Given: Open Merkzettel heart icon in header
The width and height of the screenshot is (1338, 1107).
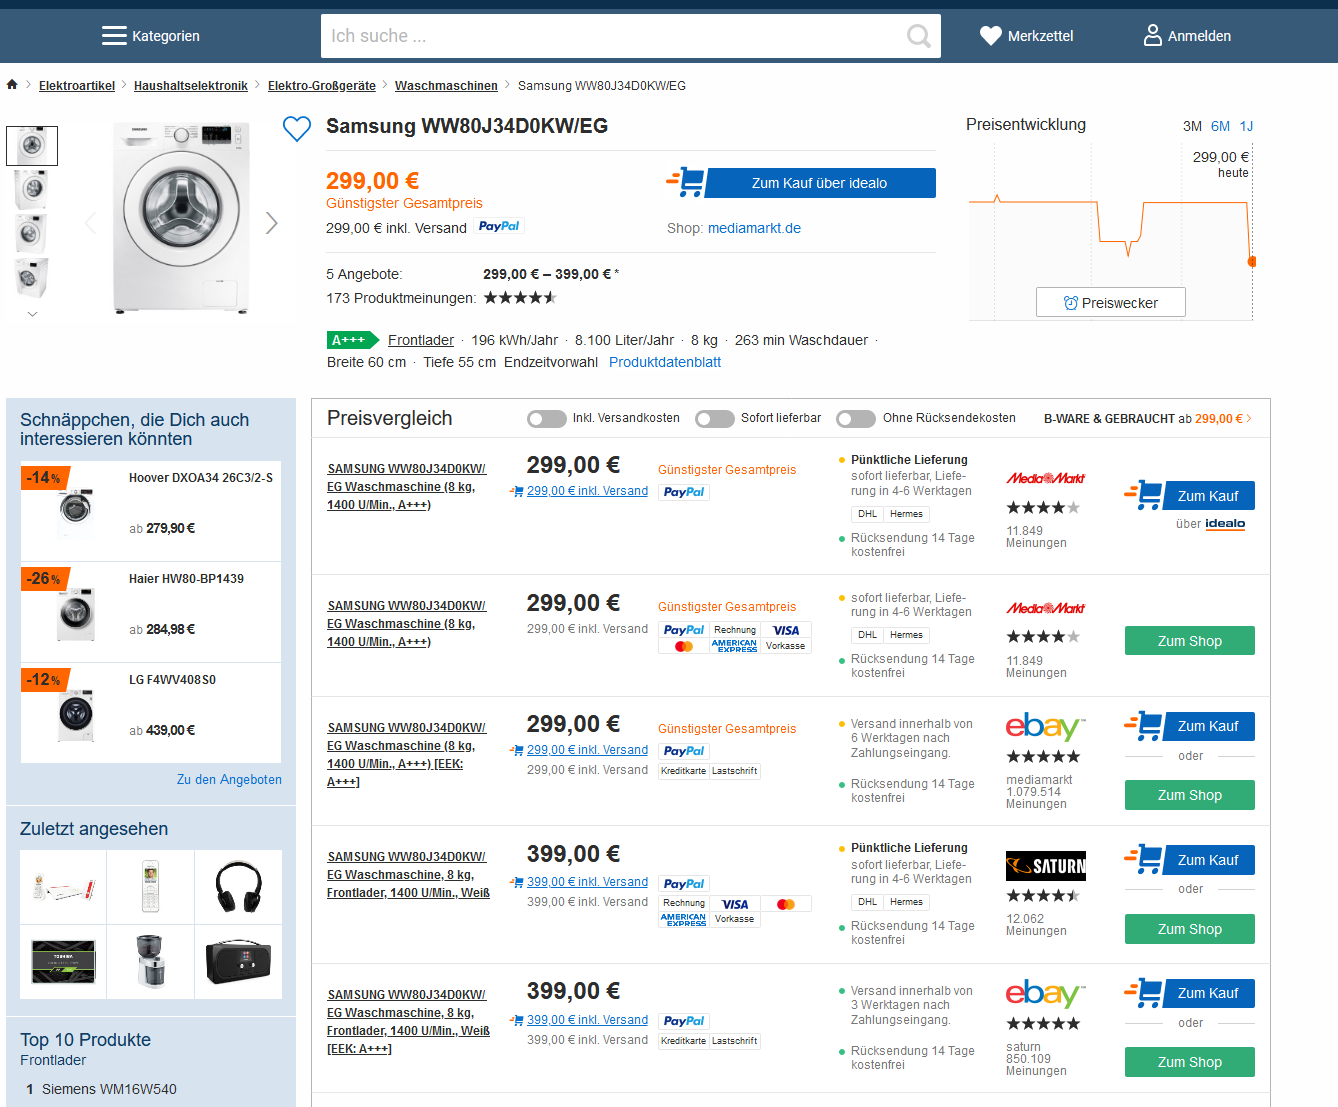Looking at the screenshot, I should 990,36.
